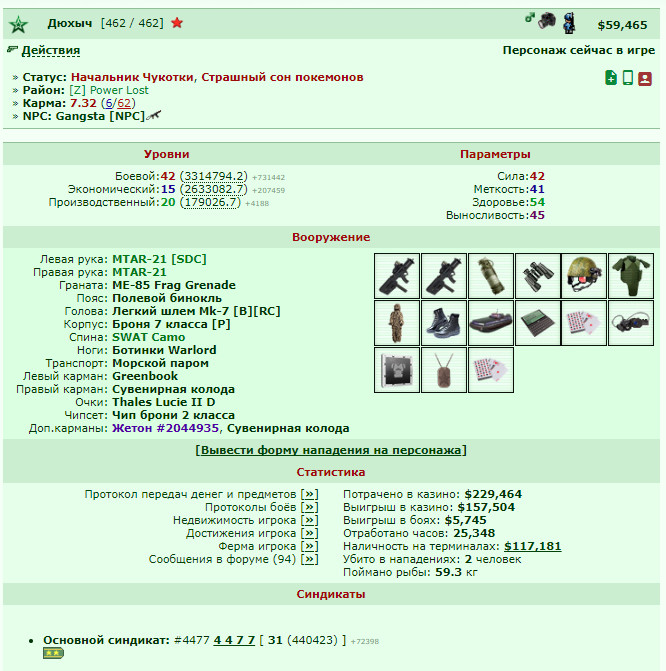Open syndicate link 4 4 7 7
This screenshot has height=671, width=666.
(x=234, y=640)
